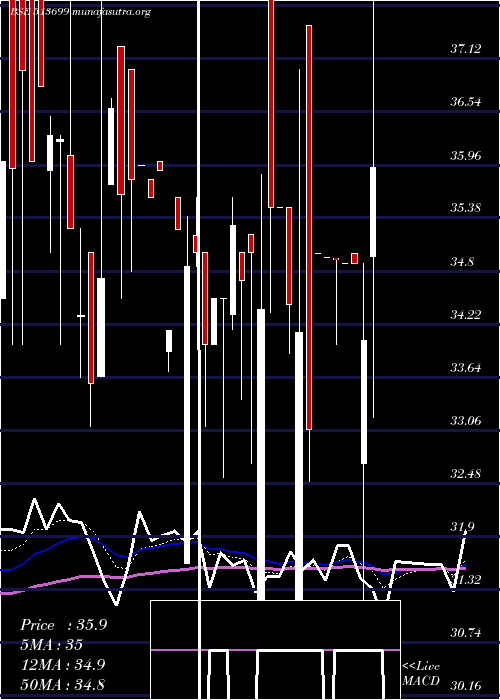Select the 36.54 price axis label
The height and width of the screenshot is (700, 500).
coord(466,102)
